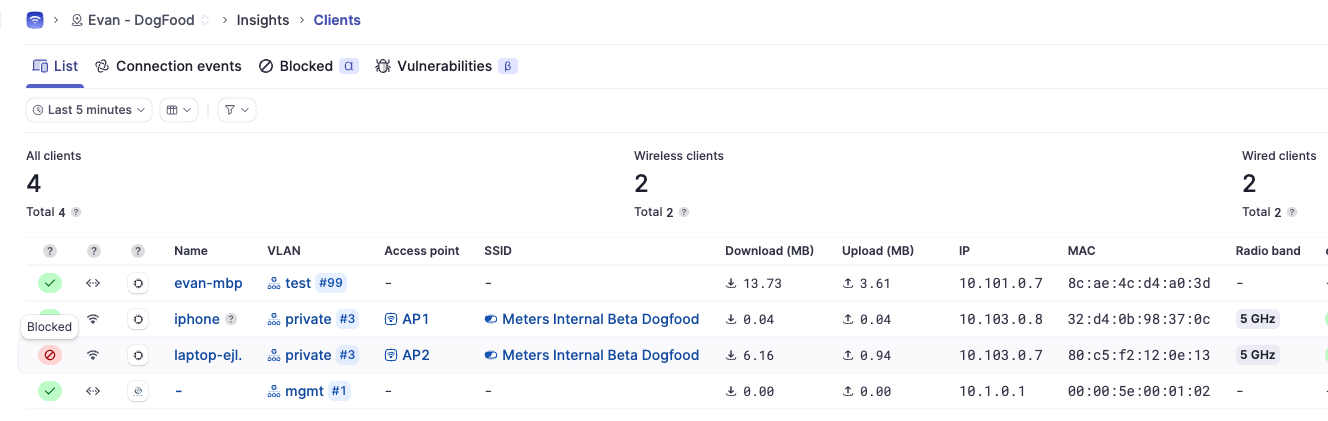The height and width of the screenshot is (421, 1328).
Task: Click the wired connection icon in evan-mbp row
Action: (93, 283)
